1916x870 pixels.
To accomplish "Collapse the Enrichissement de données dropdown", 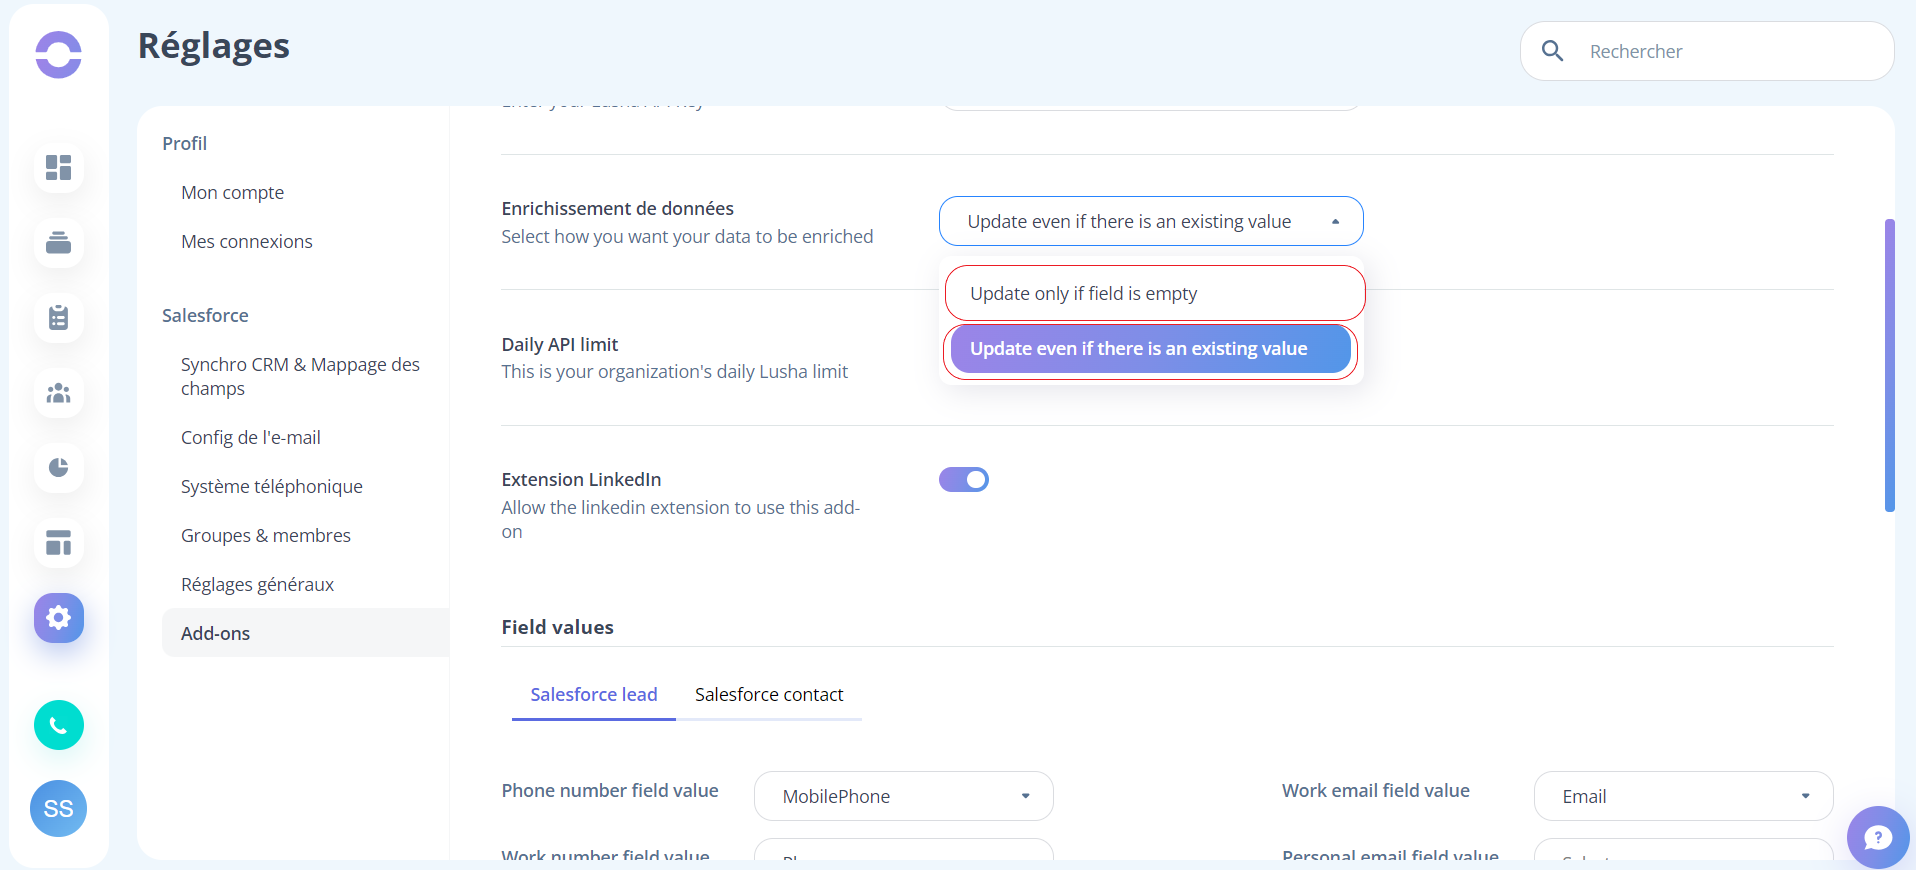I will pyautogui.click(x=1151, y=221).
